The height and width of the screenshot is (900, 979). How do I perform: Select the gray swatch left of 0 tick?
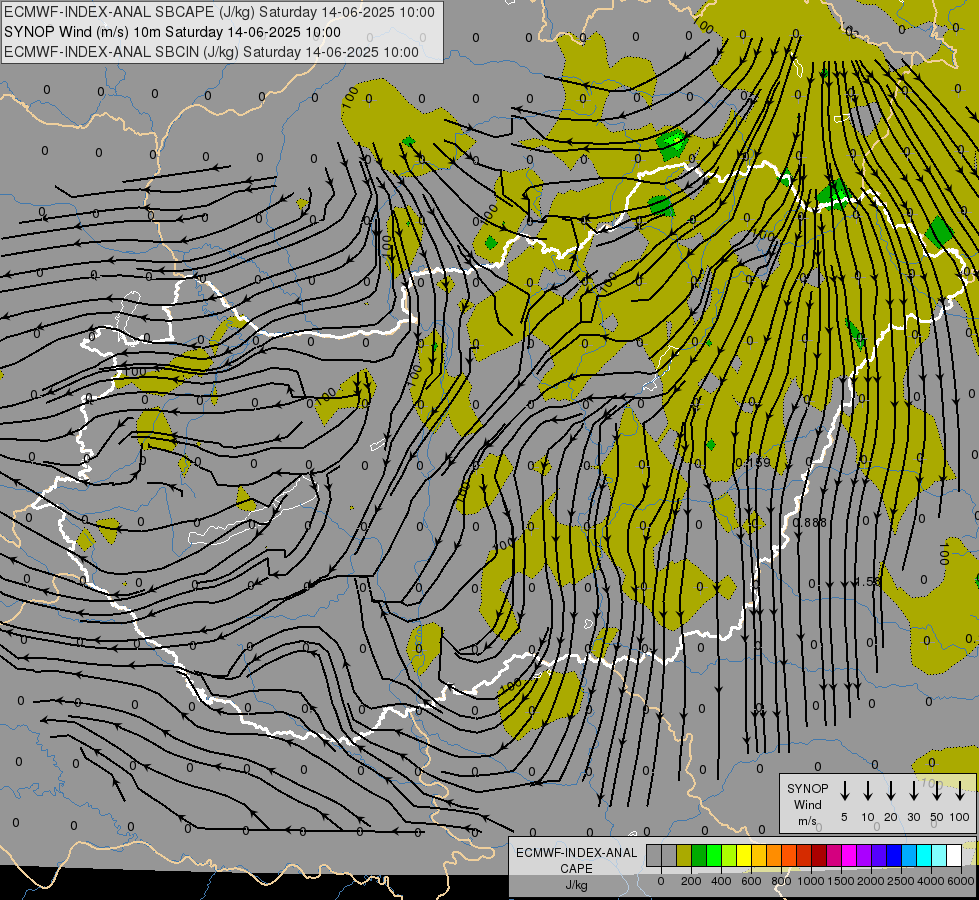pyautogui.click(x=654, y=855)
